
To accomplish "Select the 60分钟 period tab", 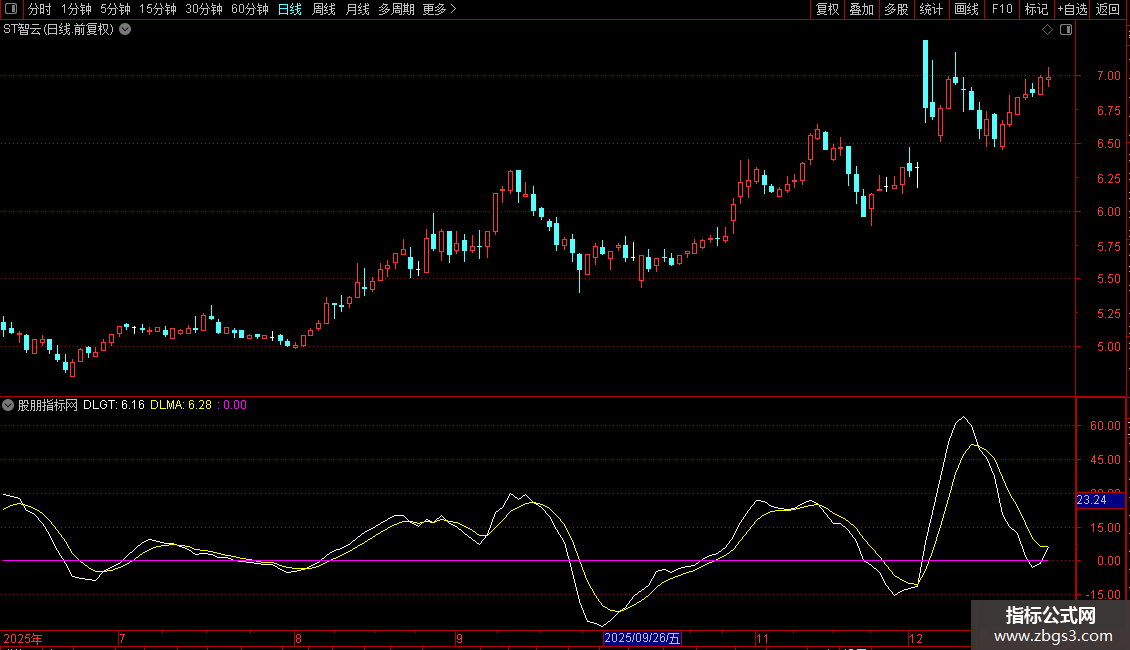I will (249, 9).
